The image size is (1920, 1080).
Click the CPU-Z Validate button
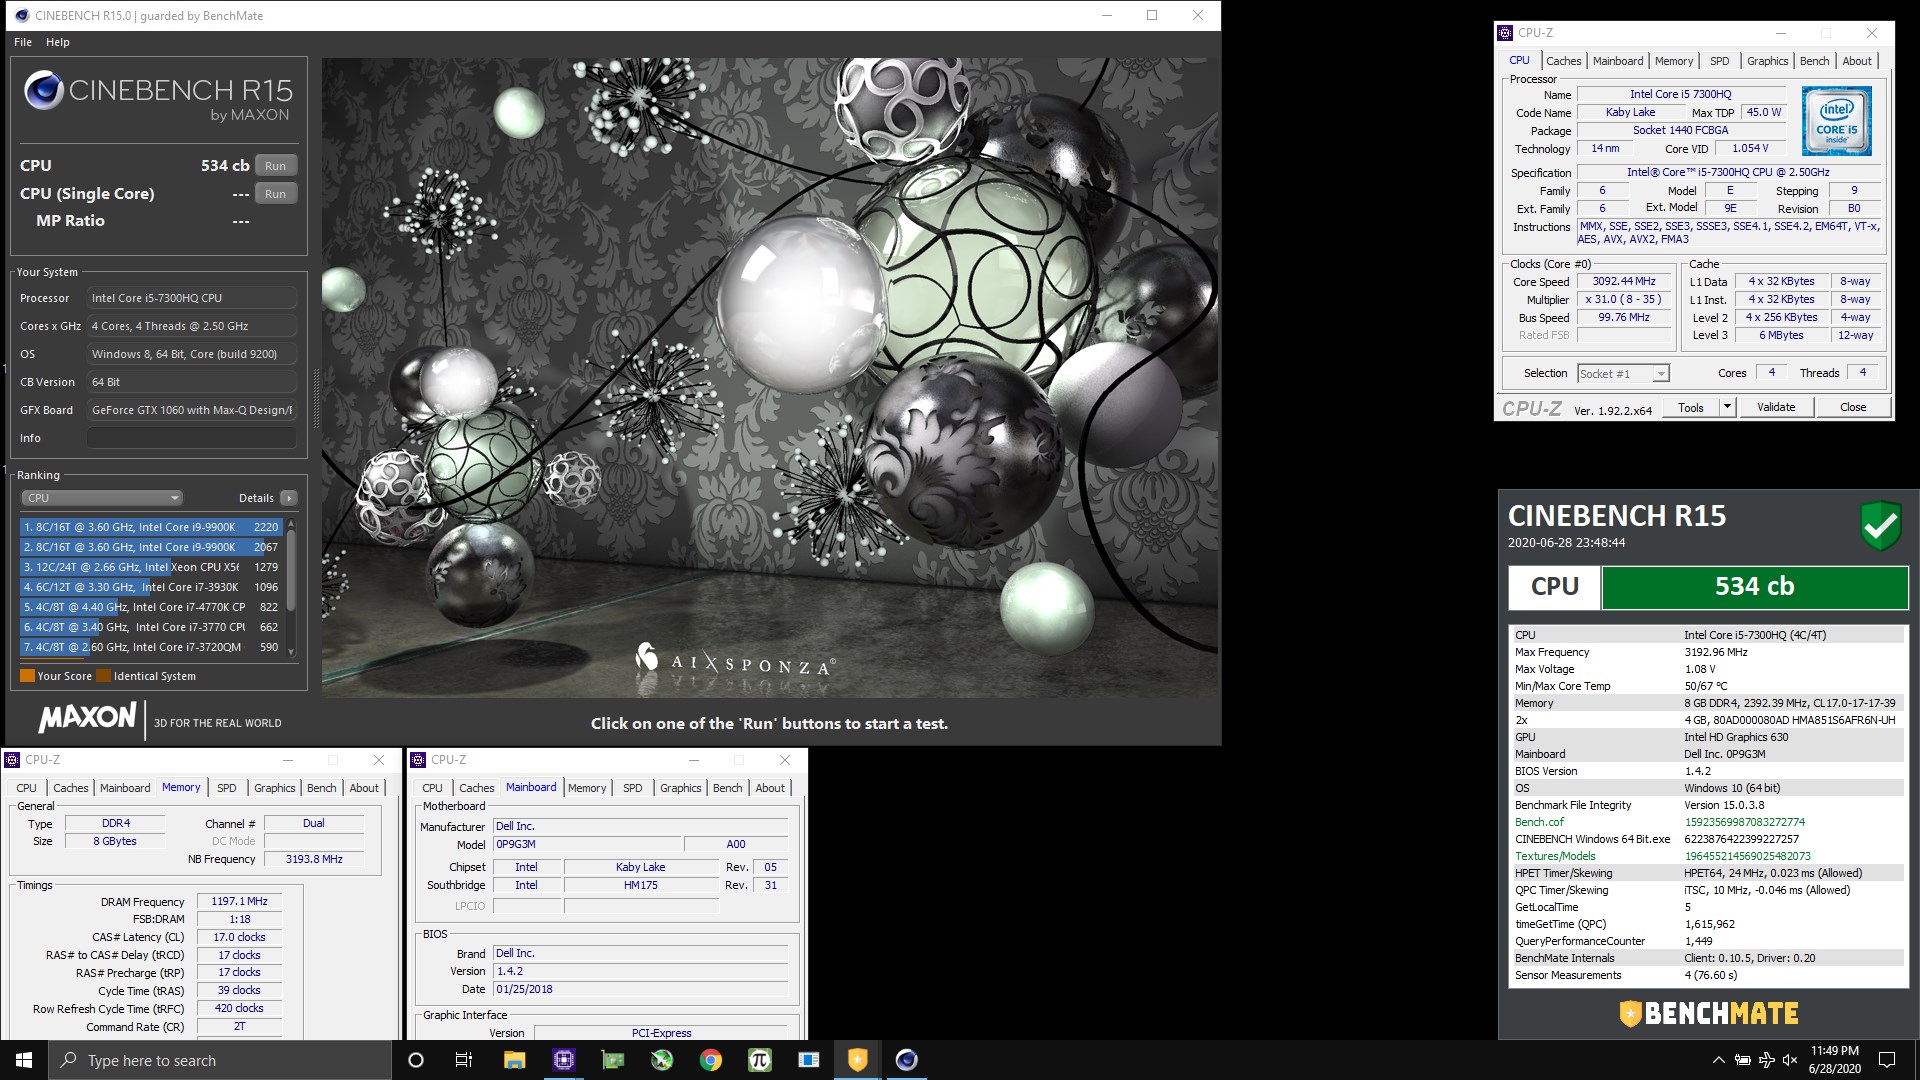click(1776, 408)
